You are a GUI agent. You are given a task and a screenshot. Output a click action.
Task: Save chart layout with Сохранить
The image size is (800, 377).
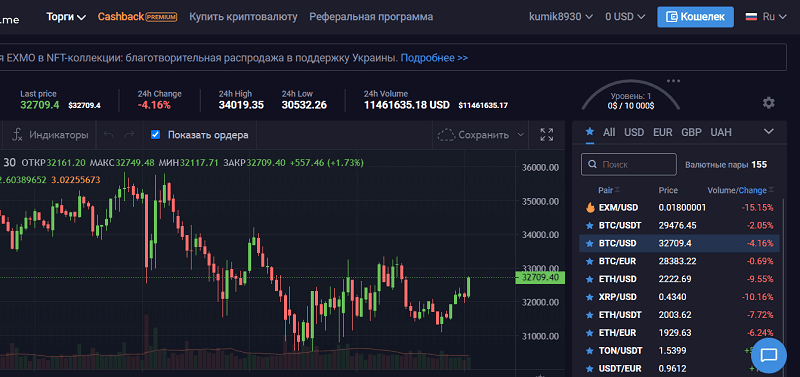click(x=473, y=135)
